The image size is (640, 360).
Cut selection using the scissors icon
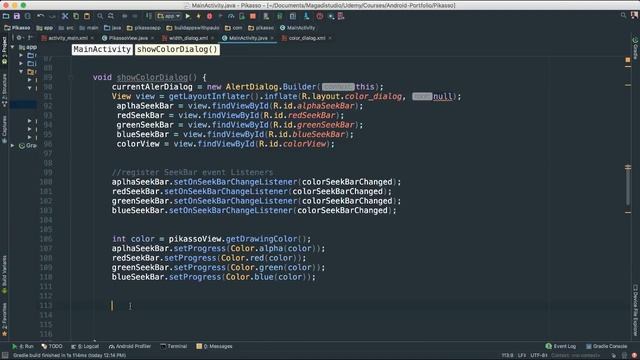coord(65,16)
